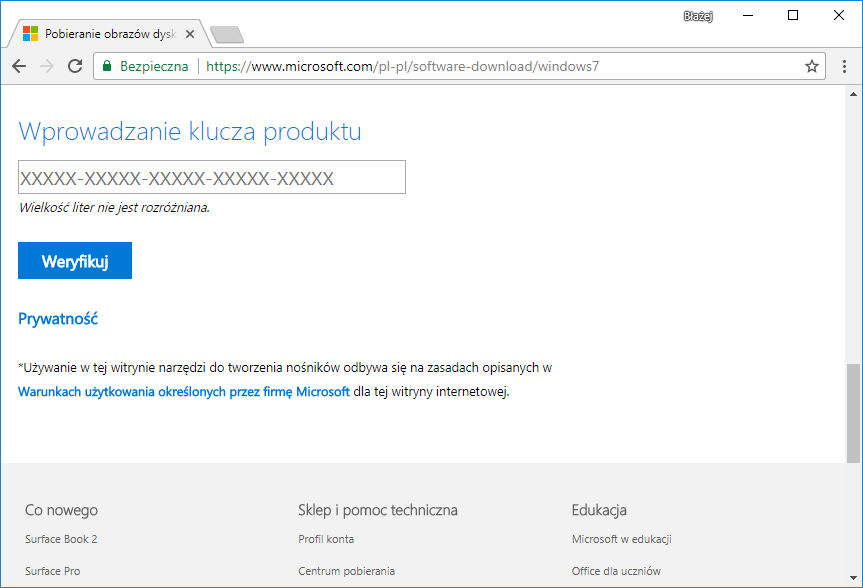This screenshot has height=588, width=863.
Task: Click the scrollbar up arrow
Action: coord(853,94)
